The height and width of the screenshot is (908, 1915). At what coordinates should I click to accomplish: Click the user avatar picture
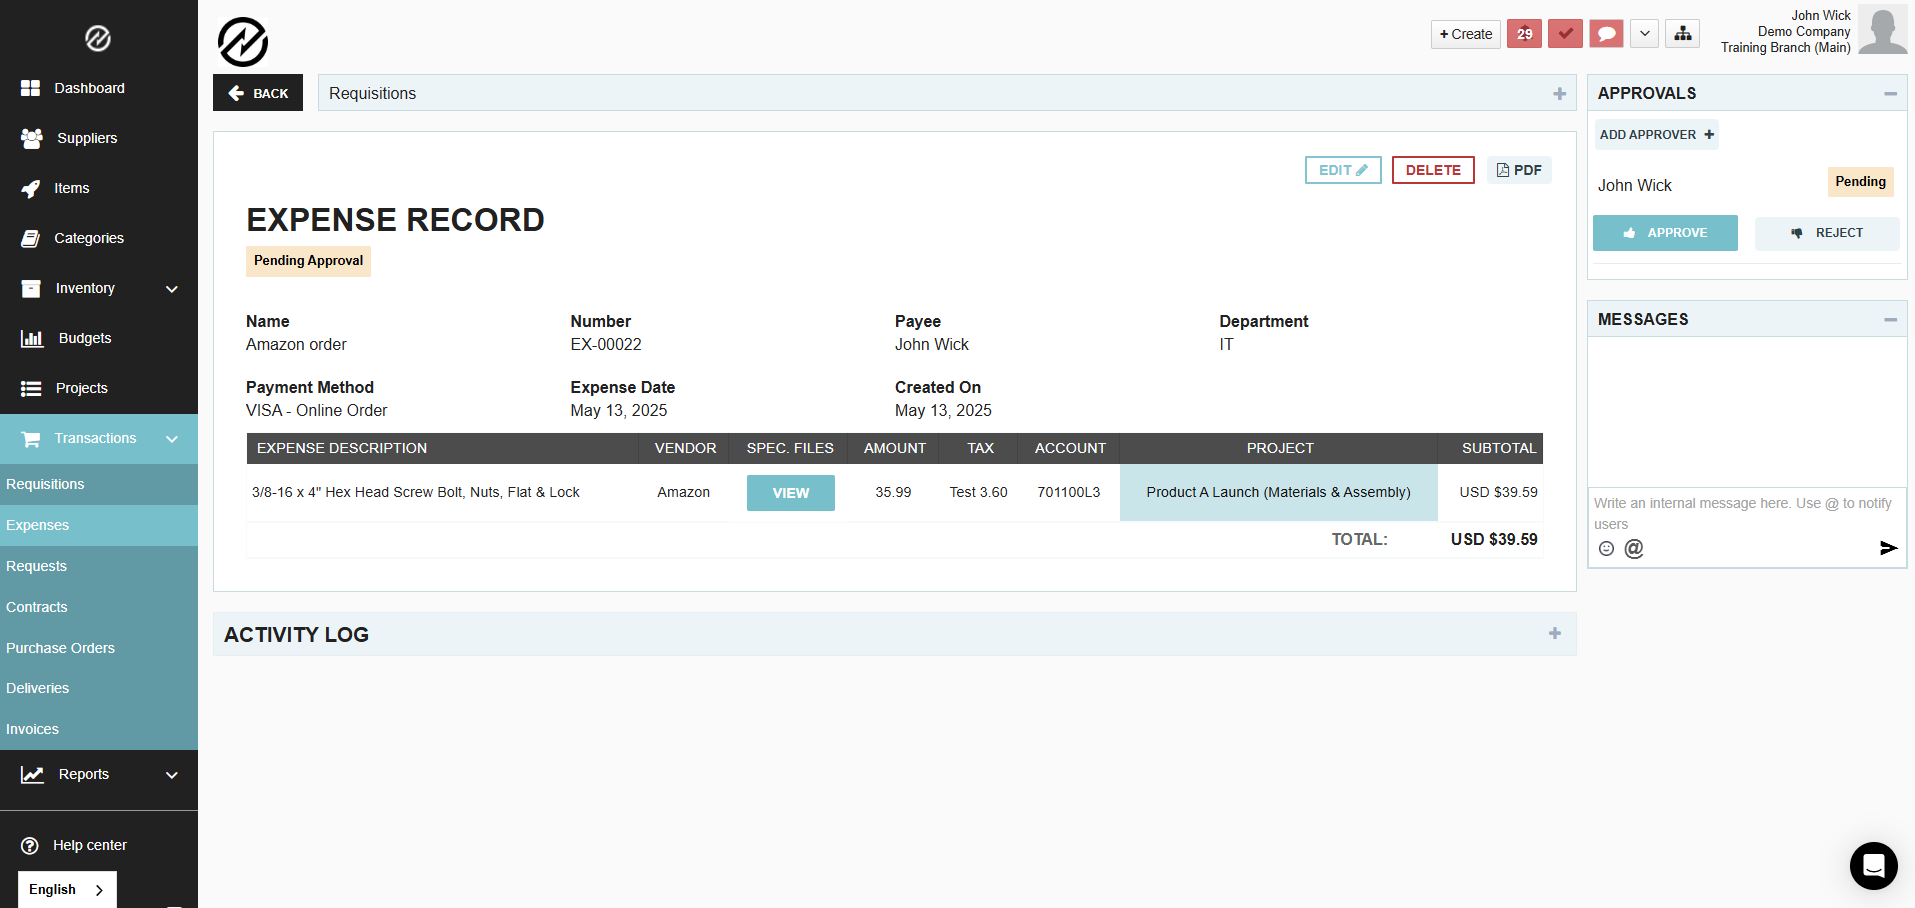click(x=1882, y=30)
